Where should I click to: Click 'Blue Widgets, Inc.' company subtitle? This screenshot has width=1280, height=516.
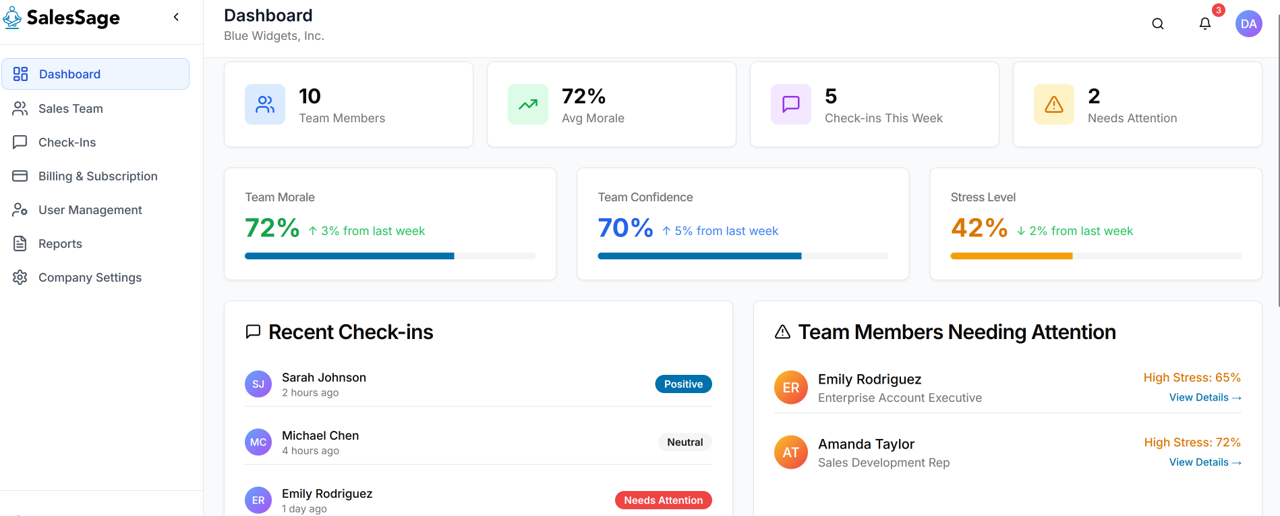click(274, 36)
